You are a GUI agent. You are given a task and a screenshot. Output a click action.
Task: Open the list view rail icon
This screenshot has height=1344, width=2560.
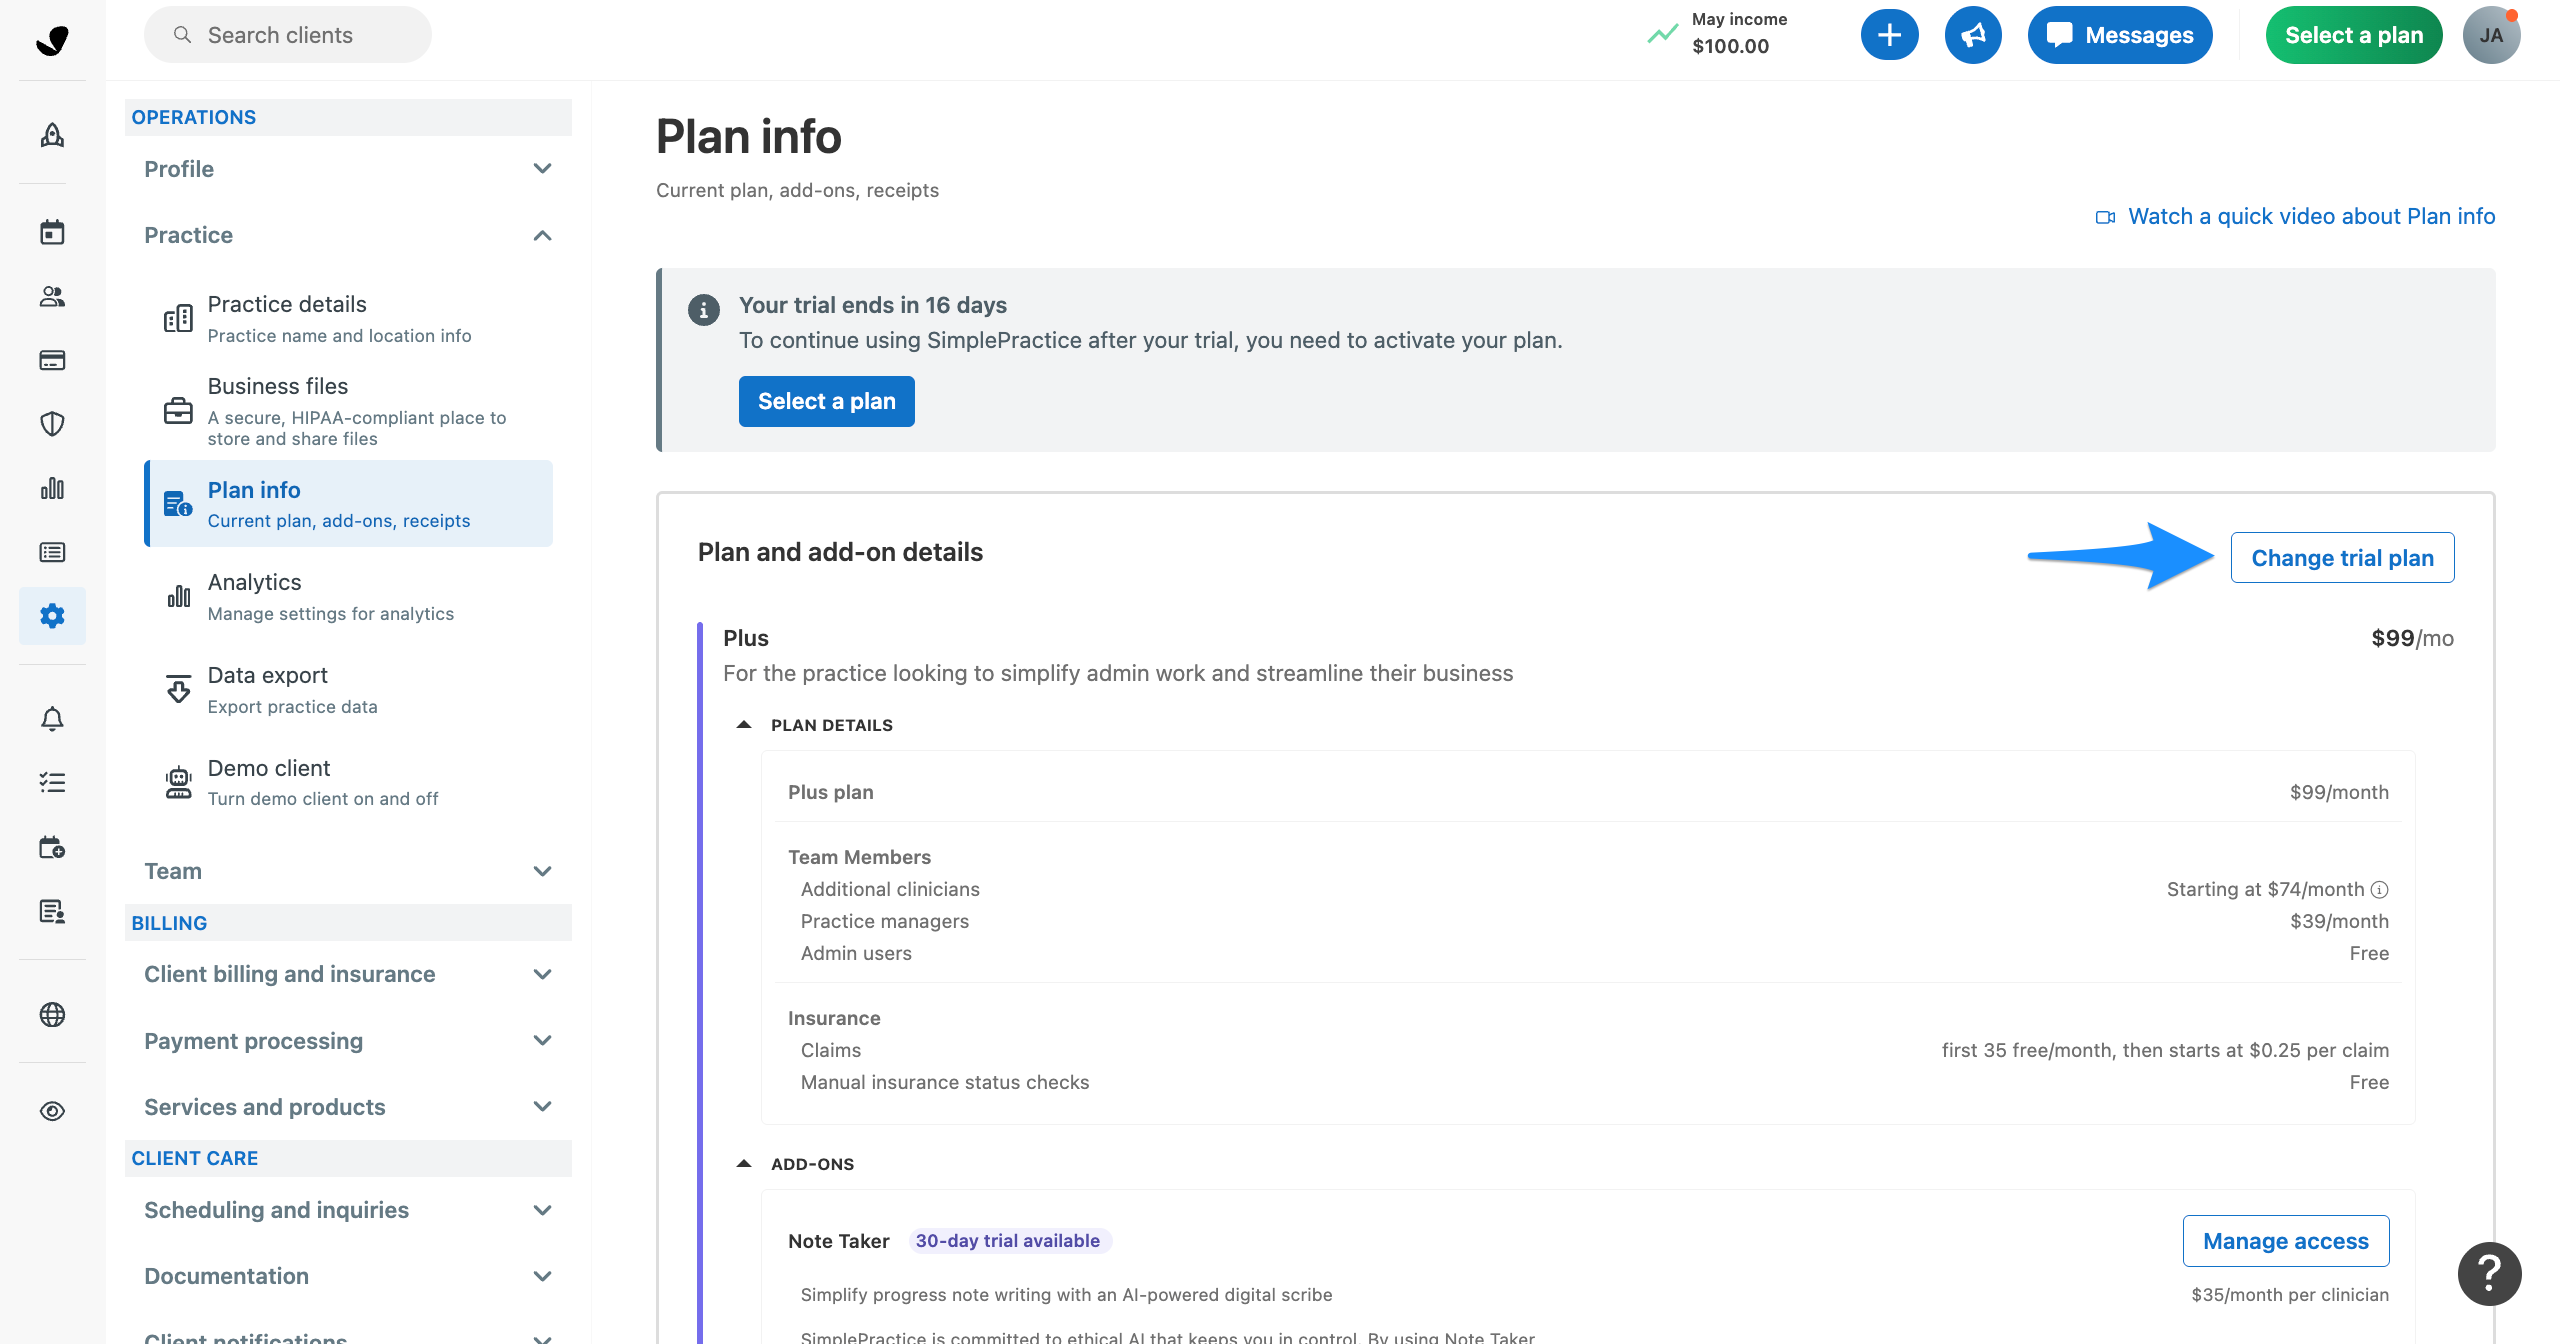coord(52,552)
